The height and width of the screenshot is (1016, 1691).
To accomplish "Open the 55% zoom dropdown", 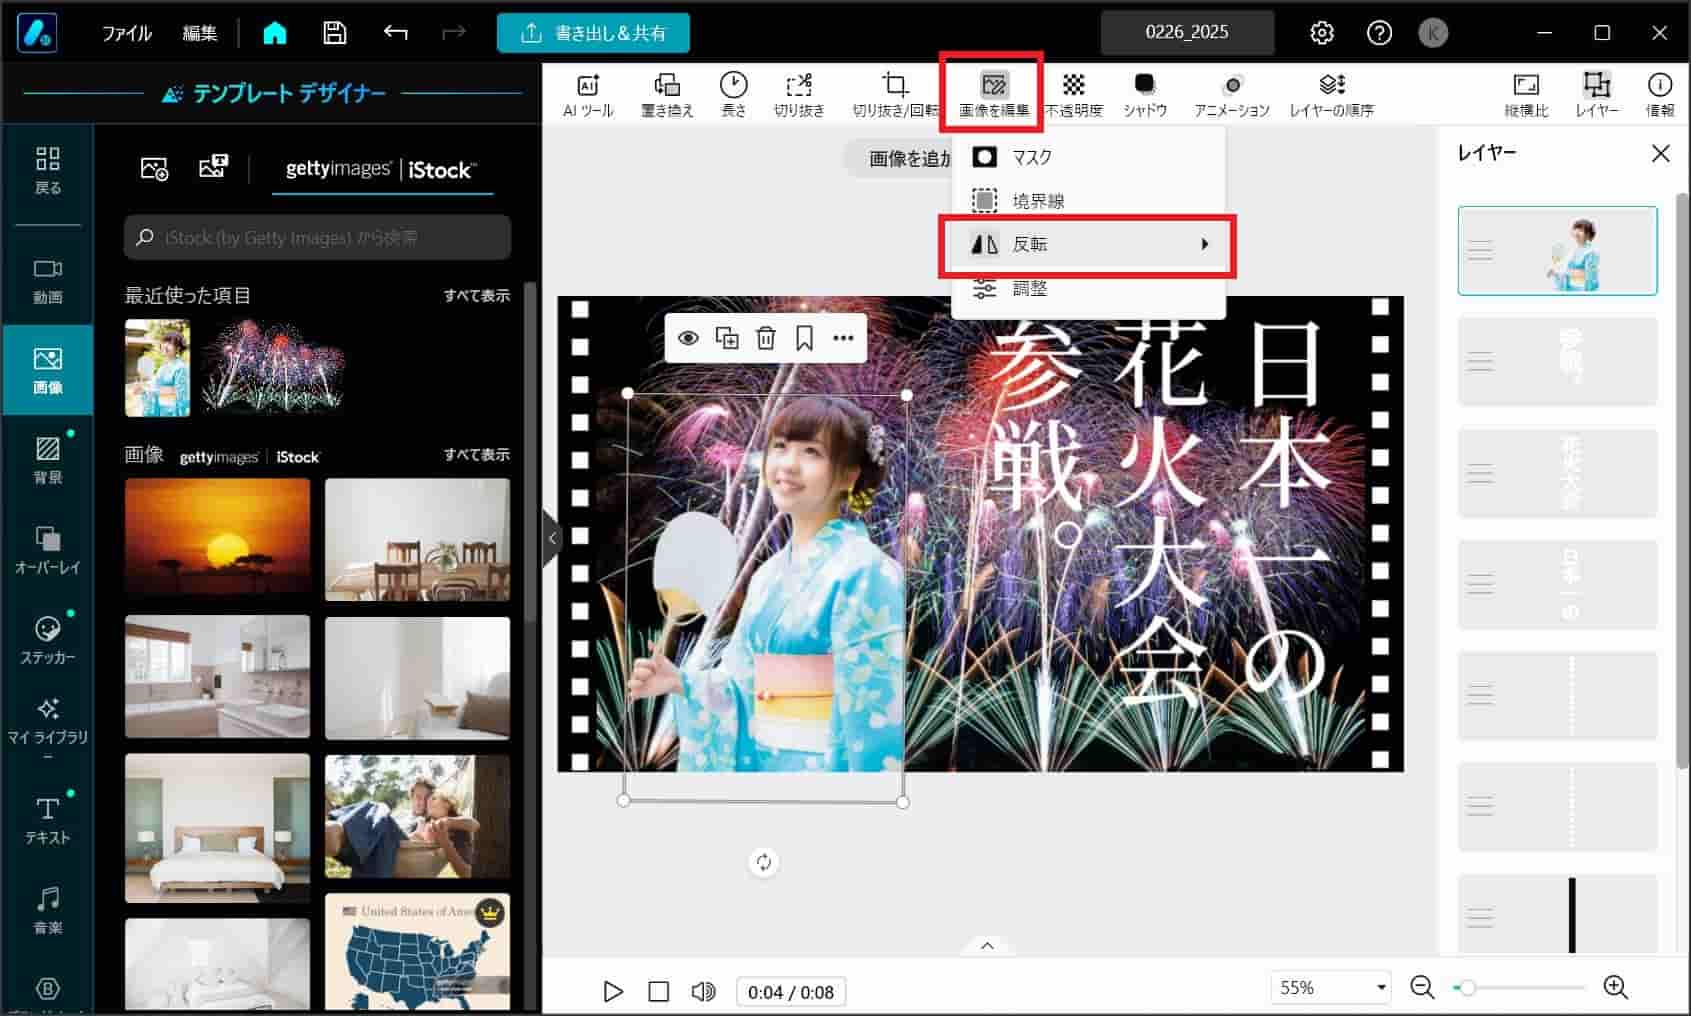I will coord(1332,988).
